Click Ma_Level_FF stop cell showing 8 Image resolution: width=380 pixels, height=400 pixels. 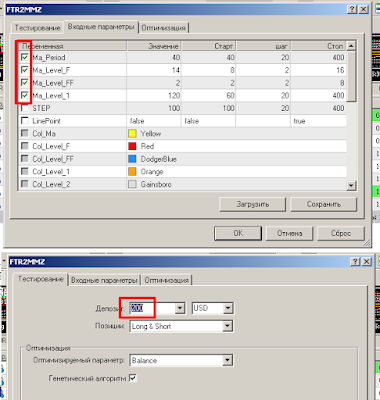coord(318,83)
